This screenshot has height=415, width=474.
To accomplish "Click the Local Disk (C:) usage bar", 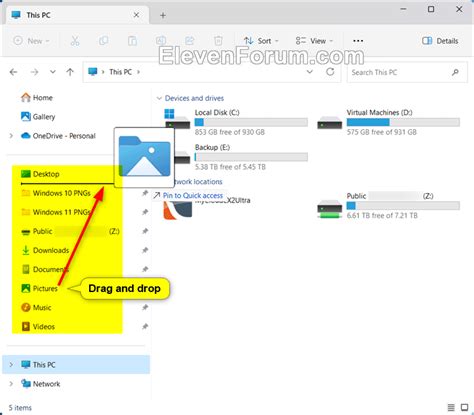I will pyautogui.click(x=251, y=122).
